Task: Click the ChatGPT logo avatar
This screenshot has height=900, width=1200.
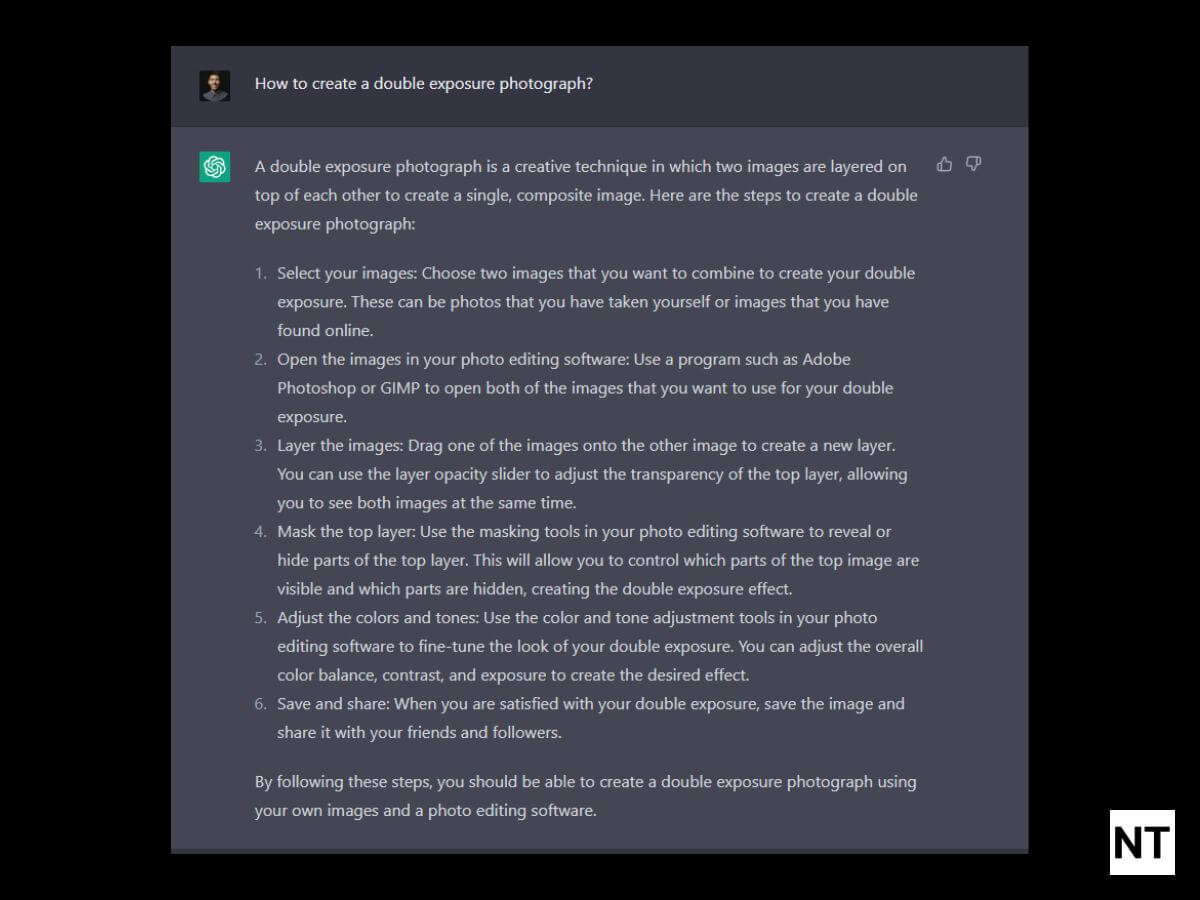Action: pyautogui.click(x=215, y=167)
